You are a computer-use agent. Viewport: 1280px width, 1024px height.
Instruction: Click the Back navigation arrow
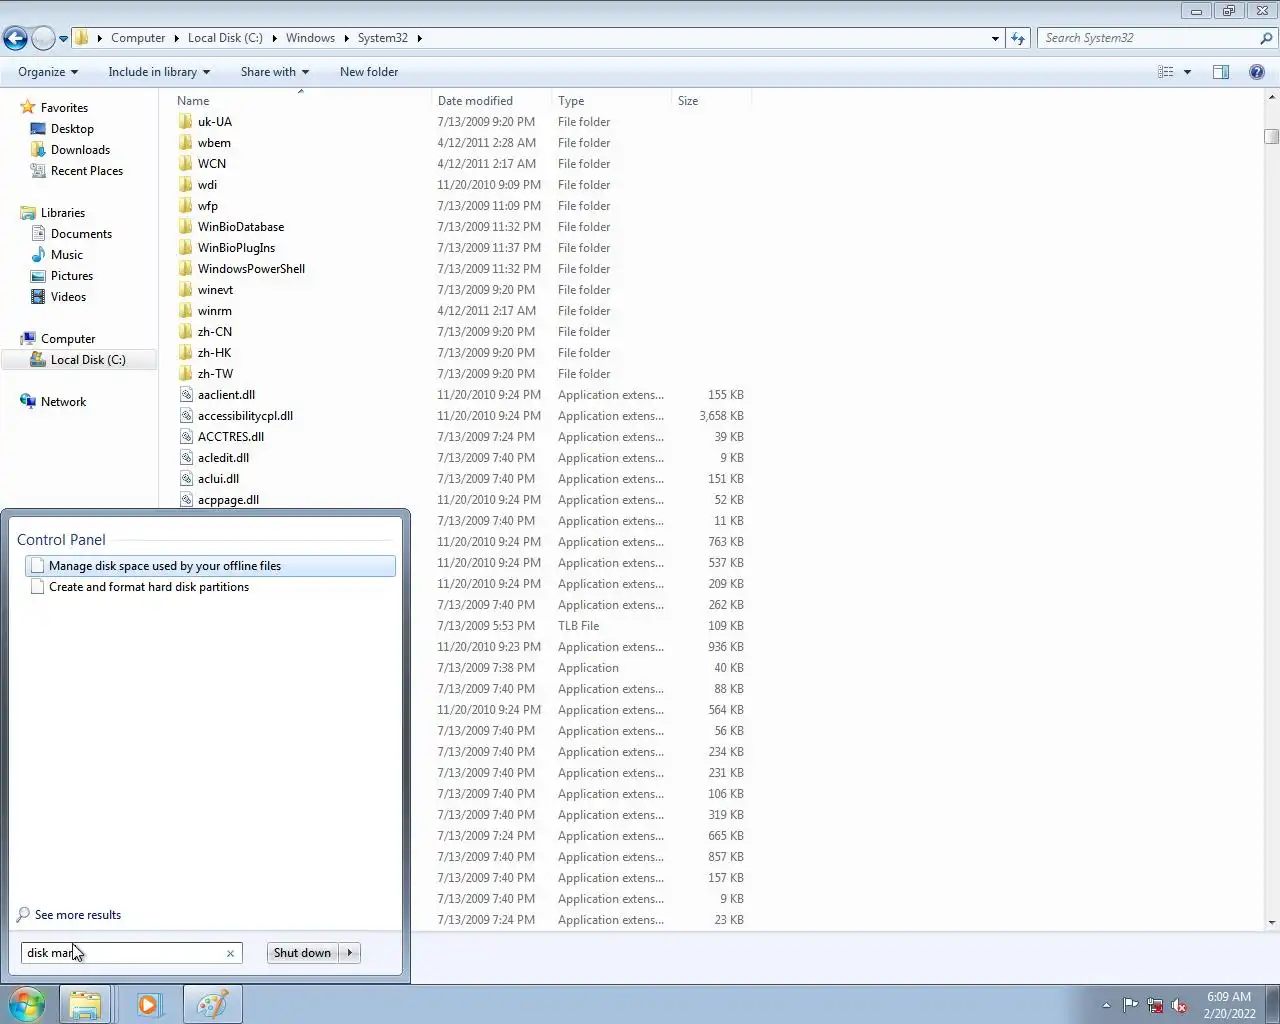[x=15, y=38]
